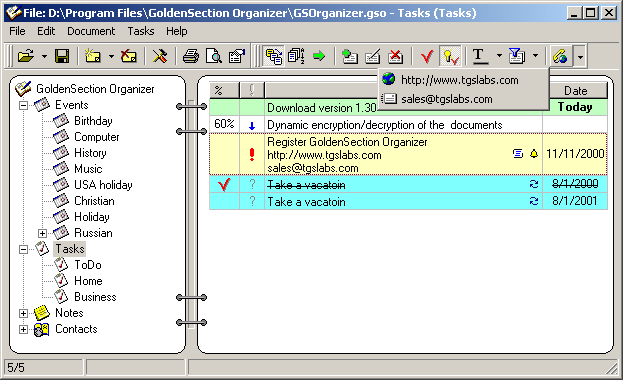
Task: Click red checkmark on completed vacation task
Action: click(224, 184)
